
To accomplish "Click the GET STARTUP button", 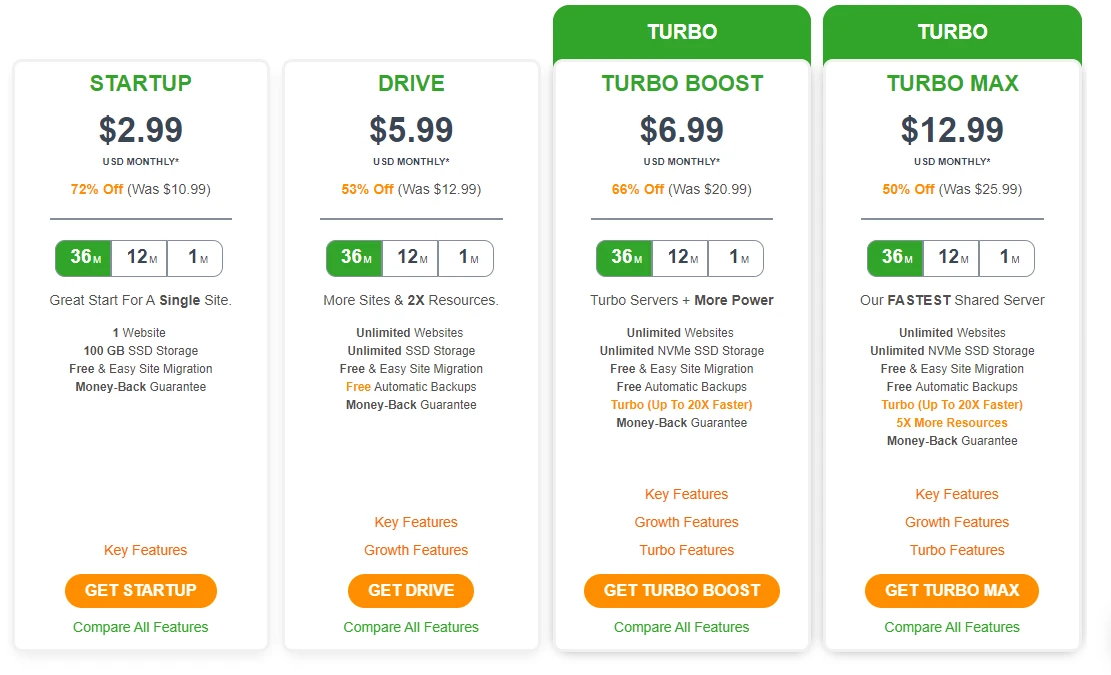I will (x=140, y=590).
